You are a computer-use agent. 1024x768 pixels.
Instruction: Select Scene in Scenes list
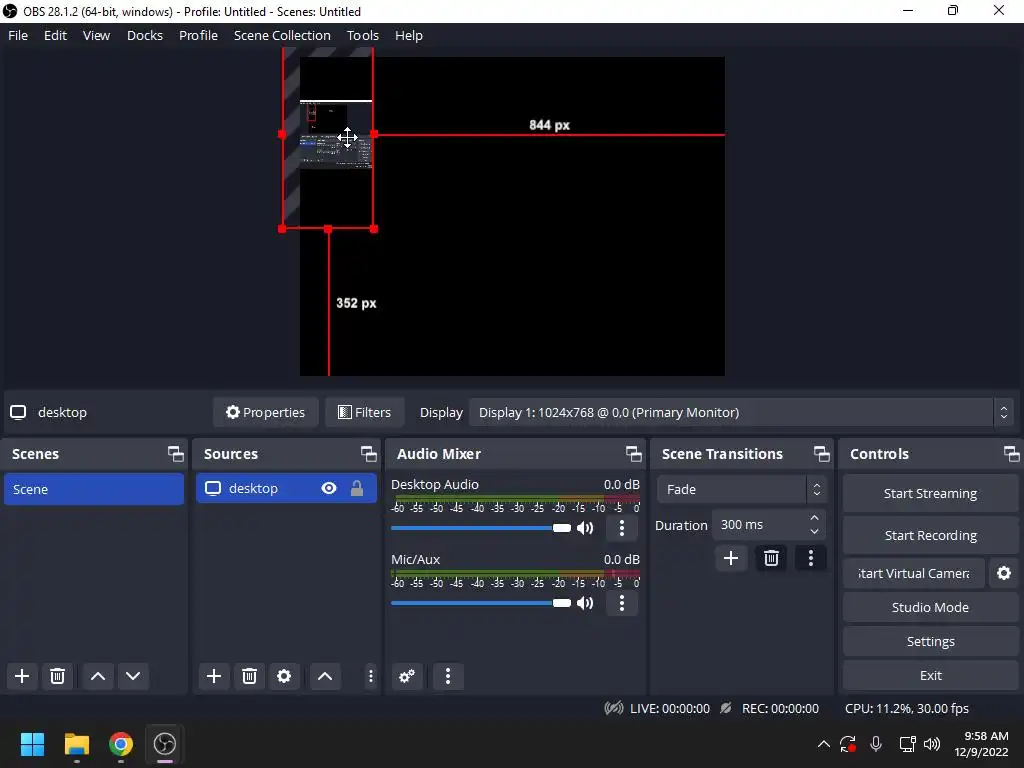click(x=94, y=489)
